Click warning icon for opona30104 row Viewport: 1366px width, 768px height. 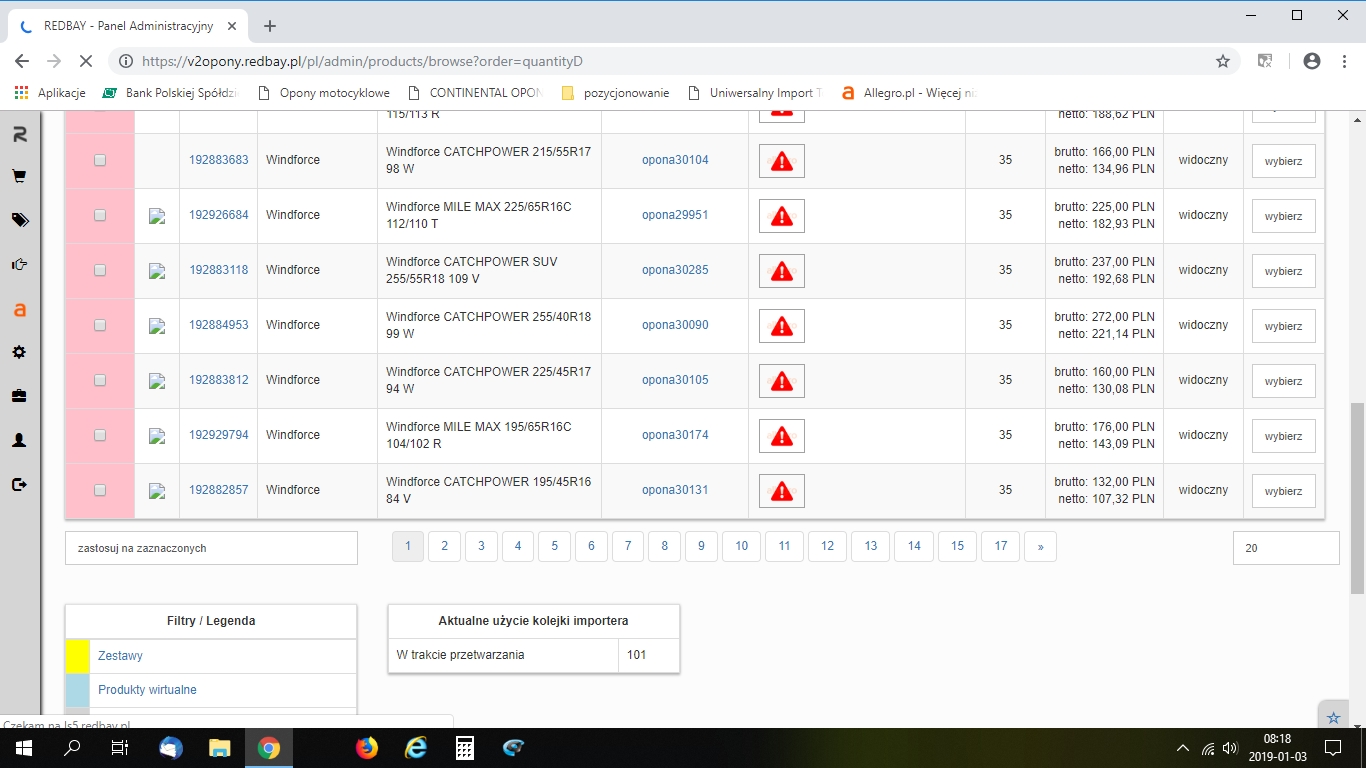[781, 161]
